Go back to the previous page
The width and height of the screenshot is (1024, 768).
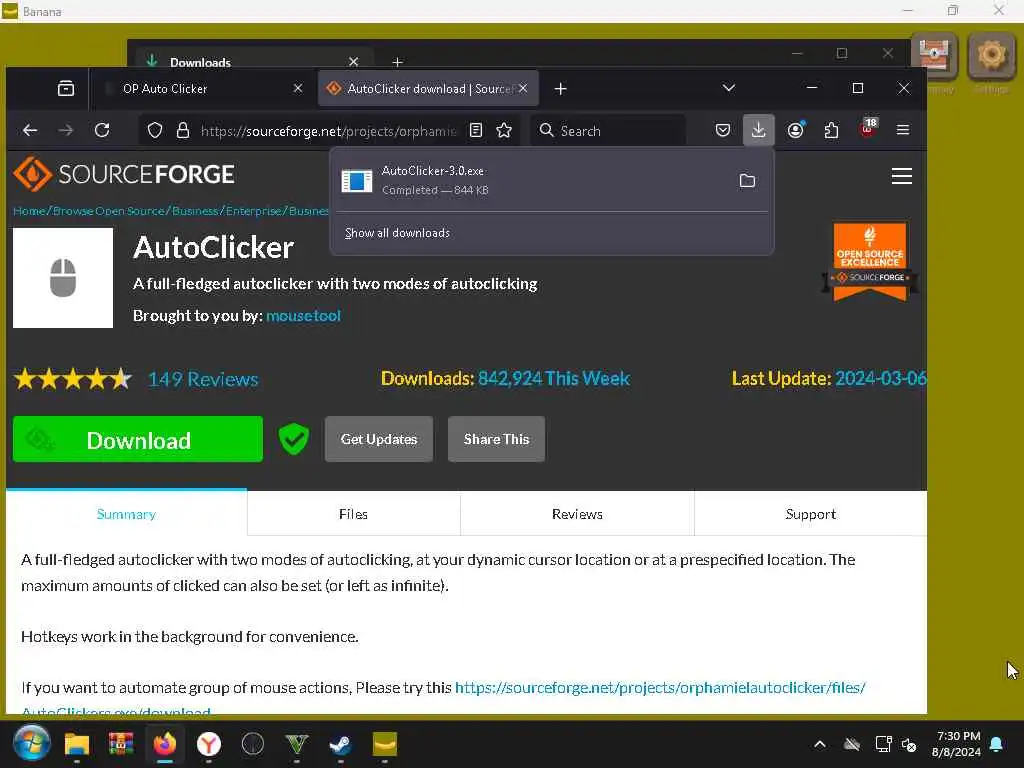pyautogui.click(x=30, y=130)
